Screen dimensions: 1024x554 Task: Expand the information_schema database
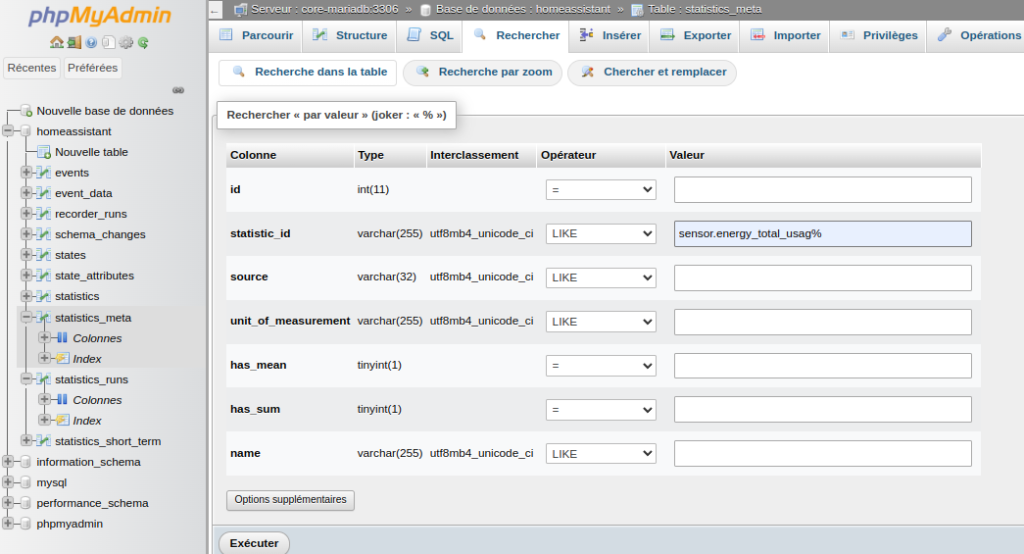tap(8, 461)
